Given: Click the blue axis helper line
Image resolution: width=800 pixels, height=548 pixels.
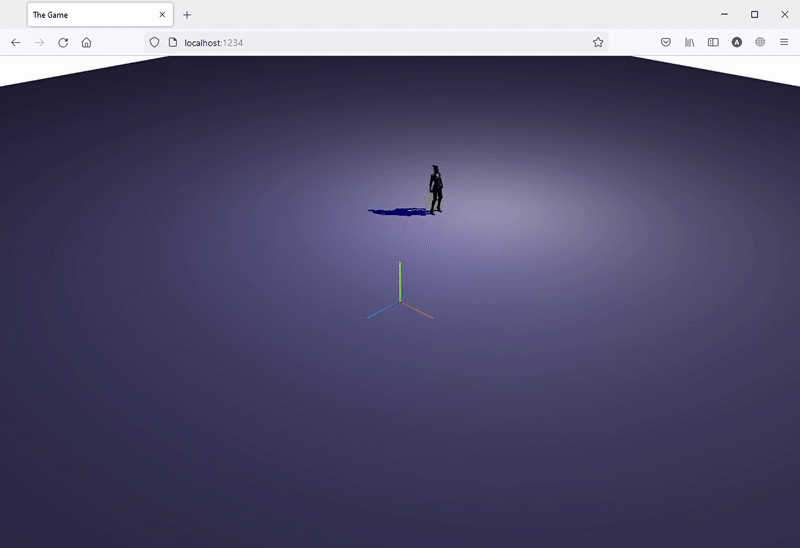Looking at the screenshot, I should point(383,310).
